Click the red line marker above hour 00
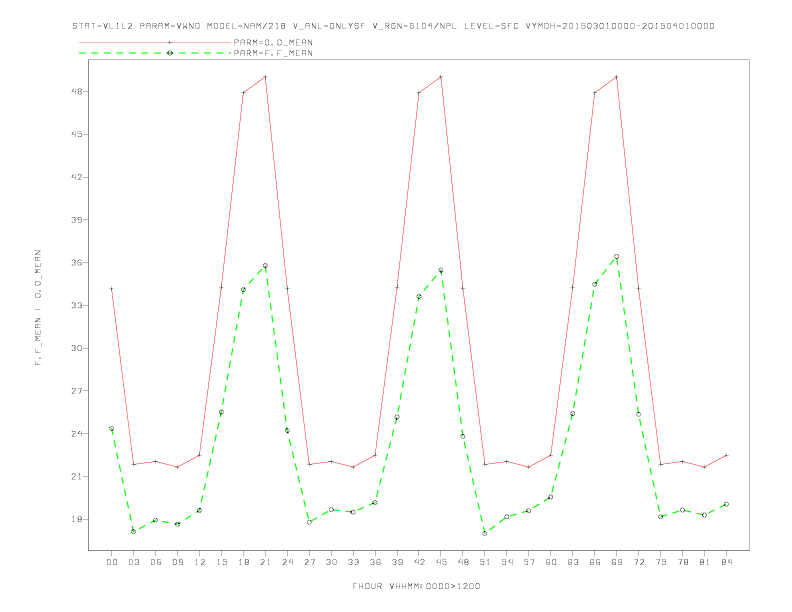This screenshot has height=612, width=792. pyautogui.click(x=112, y=289)
